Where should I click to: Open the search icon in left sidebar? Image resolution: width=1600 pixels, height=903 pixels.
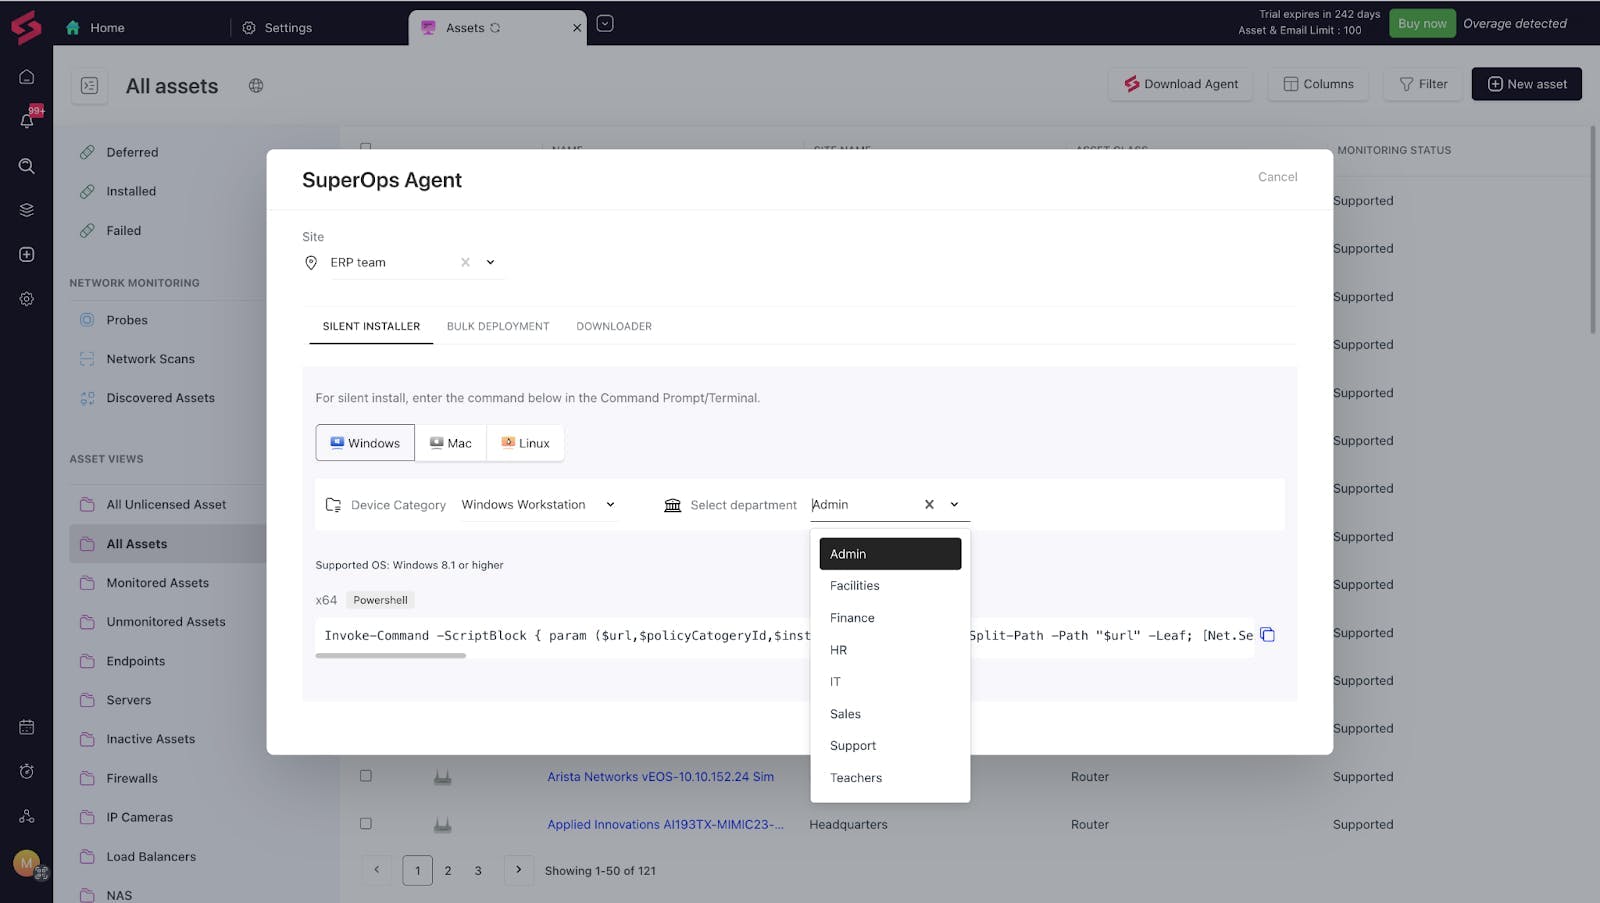(x=27, y=166)
